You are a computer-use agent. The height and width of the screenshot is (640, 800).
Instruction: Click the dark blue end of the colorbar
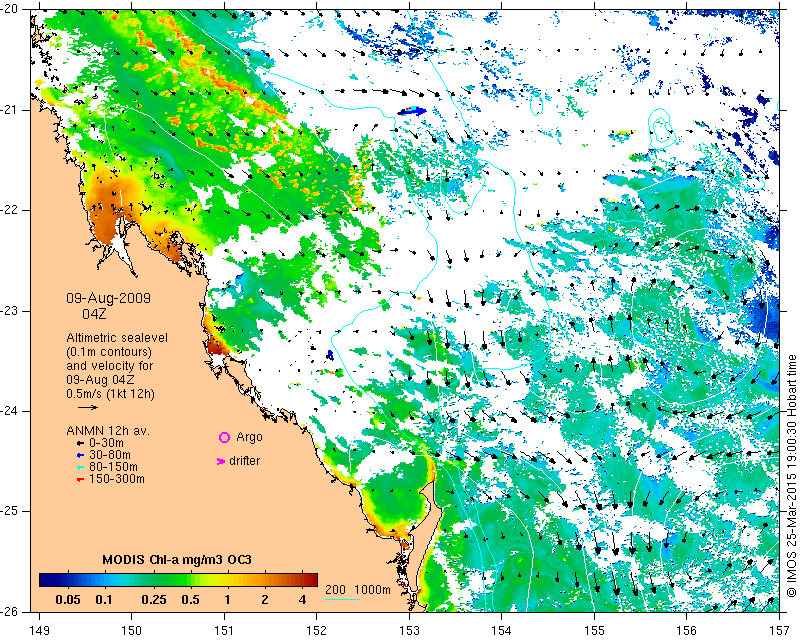(46, 580)
